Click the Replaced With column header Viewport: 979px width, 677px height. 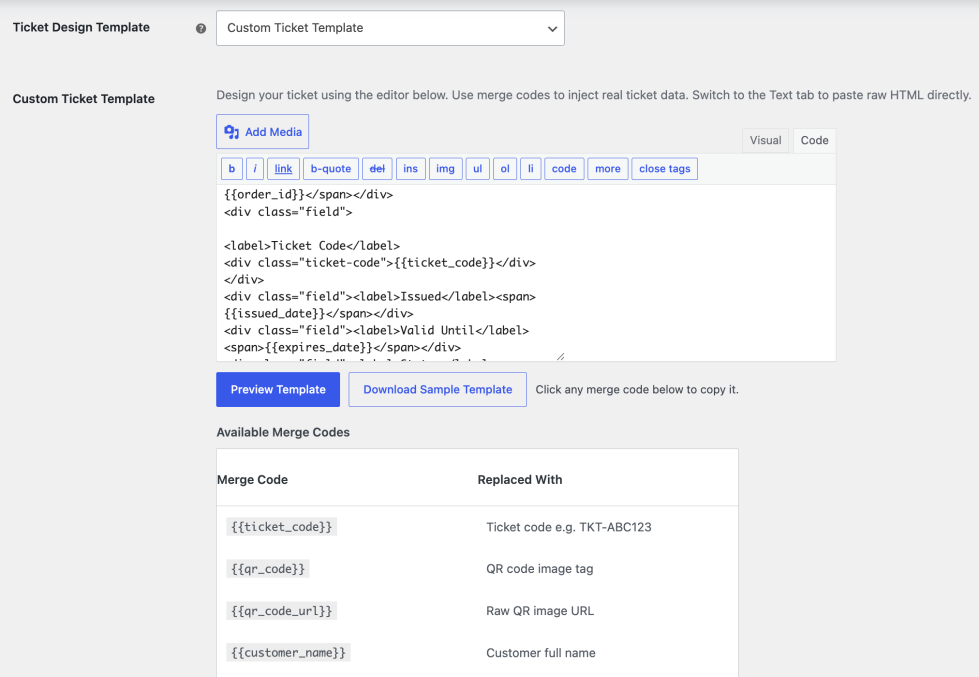pyautogui.click(x=519, y=480)
